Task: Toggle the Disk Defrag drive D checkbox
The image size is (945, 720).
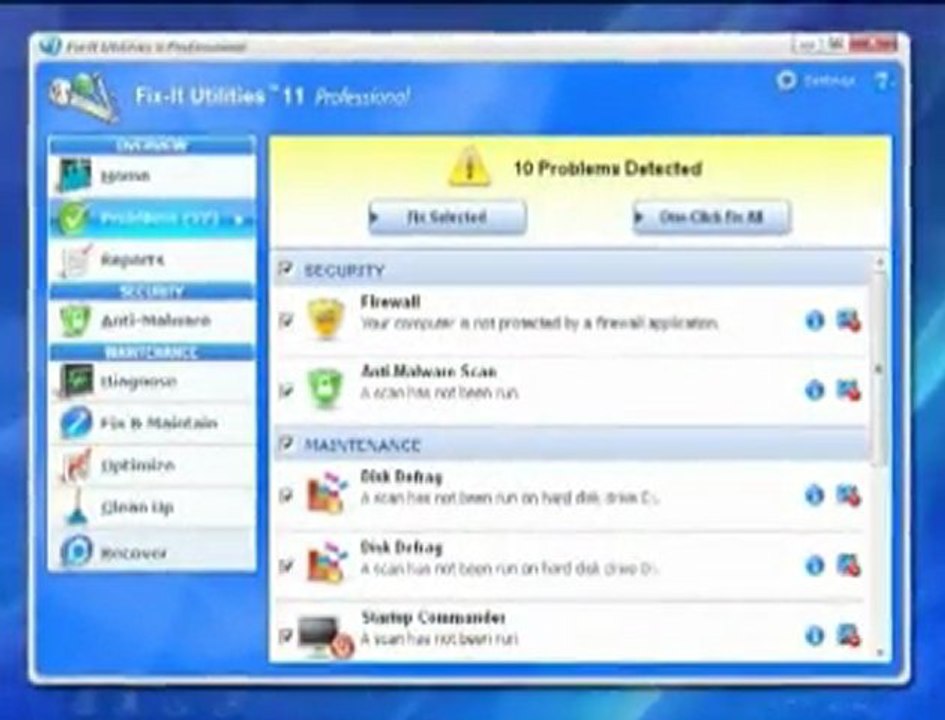Action: tap(286, 566)
